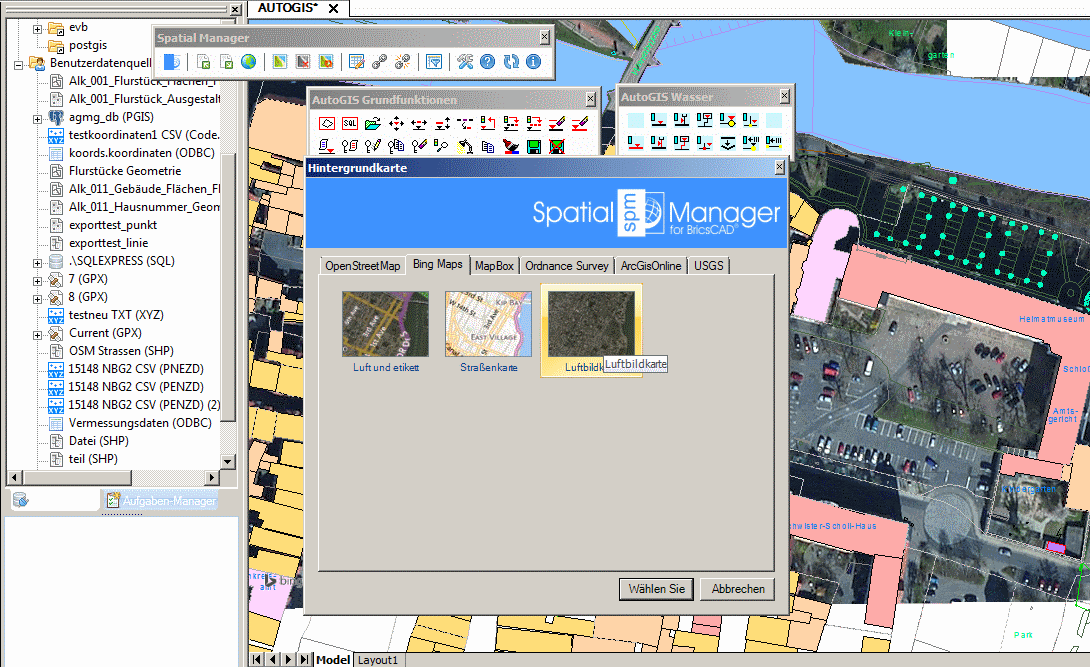The image size is (1090, 667).
Task: Select Flurstücke Geometrie in the tree
Action: (x=125, y=171)
